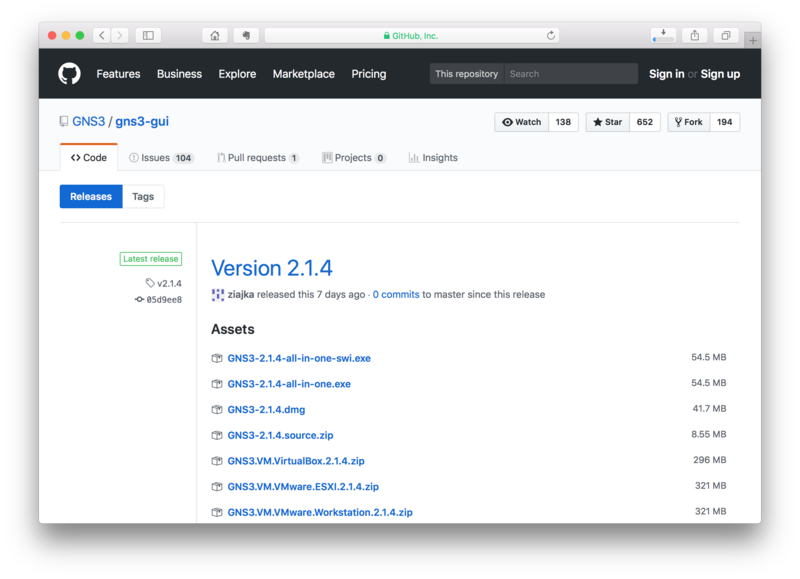Select the 296 MB file size
Image resolution: width=800 pixels, height=579 pixels.
tap(710, 460)
